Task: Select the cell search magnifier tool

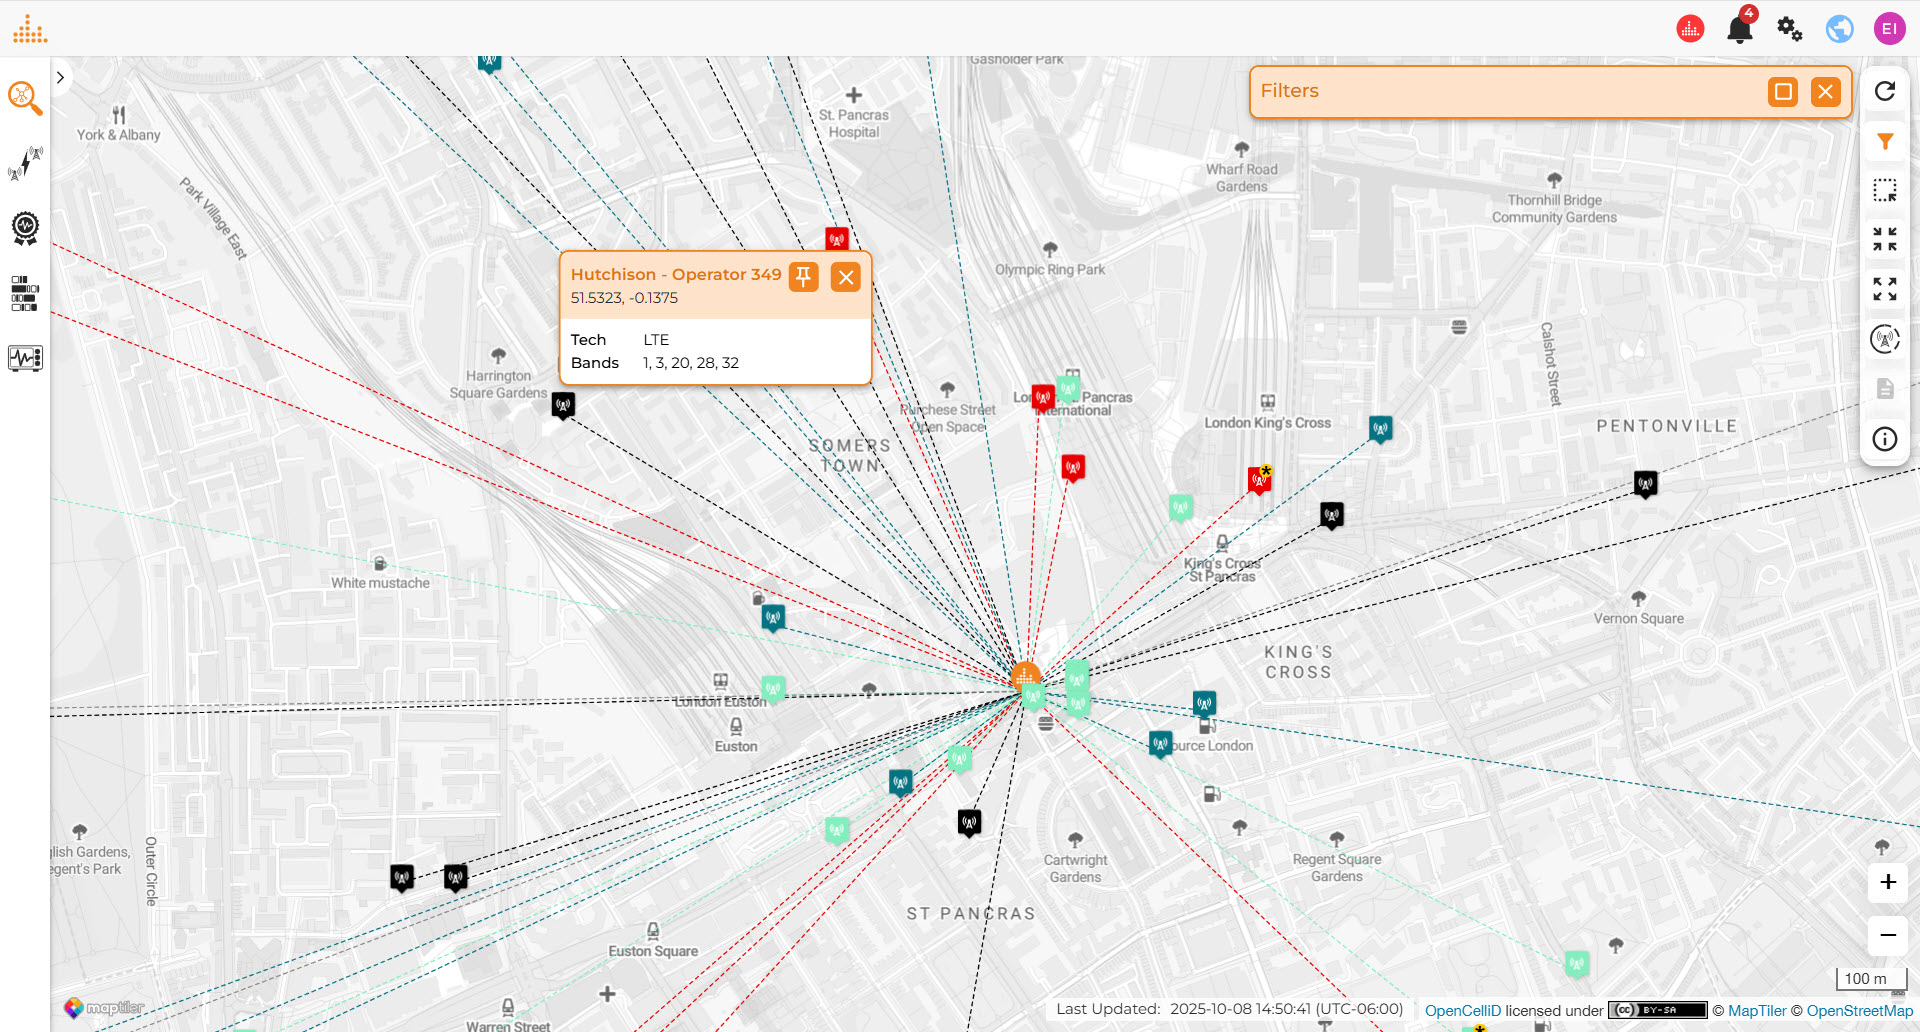Action: pyautogui.click(x=25, y=98)
